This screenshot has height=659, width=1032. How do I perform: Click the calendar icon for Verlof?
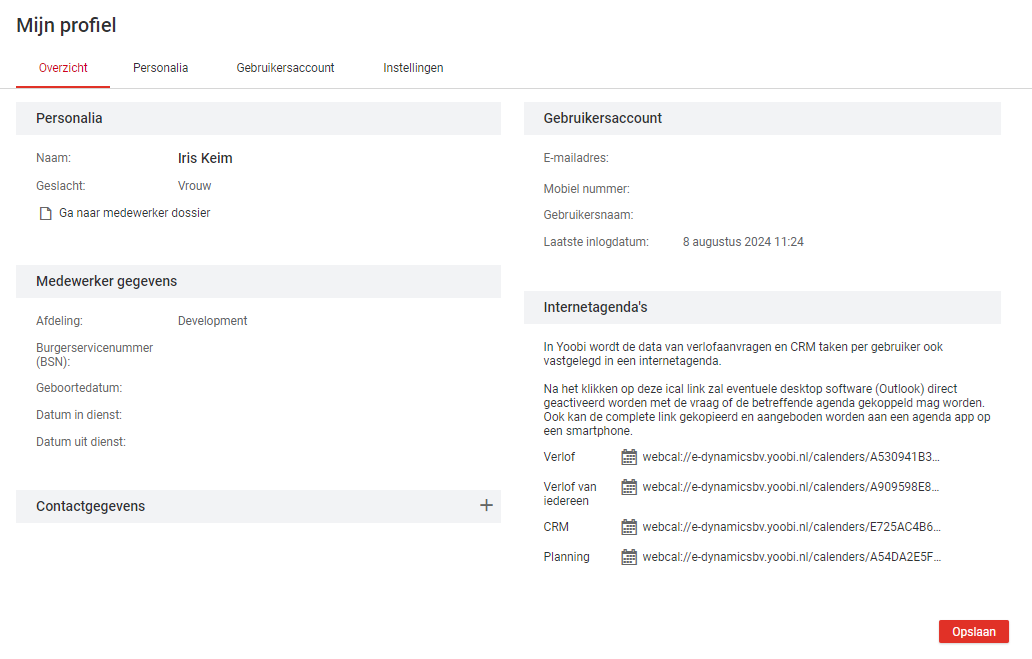(x=629, y=457)
